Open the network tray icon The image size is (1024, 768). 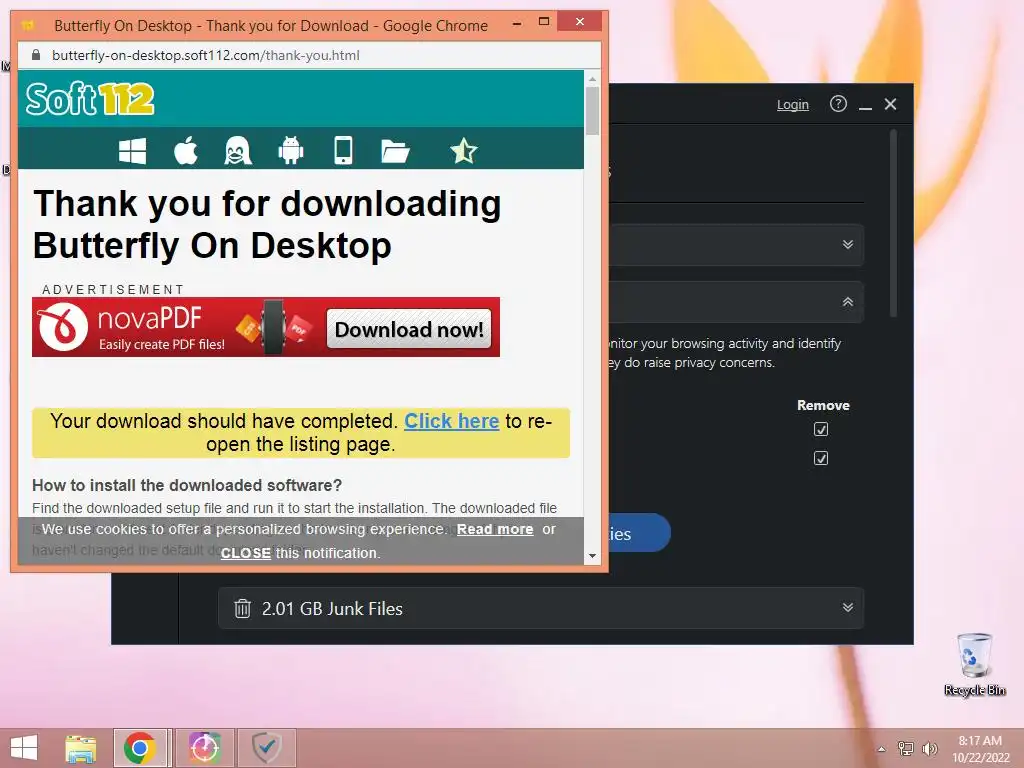pos(906,748)
